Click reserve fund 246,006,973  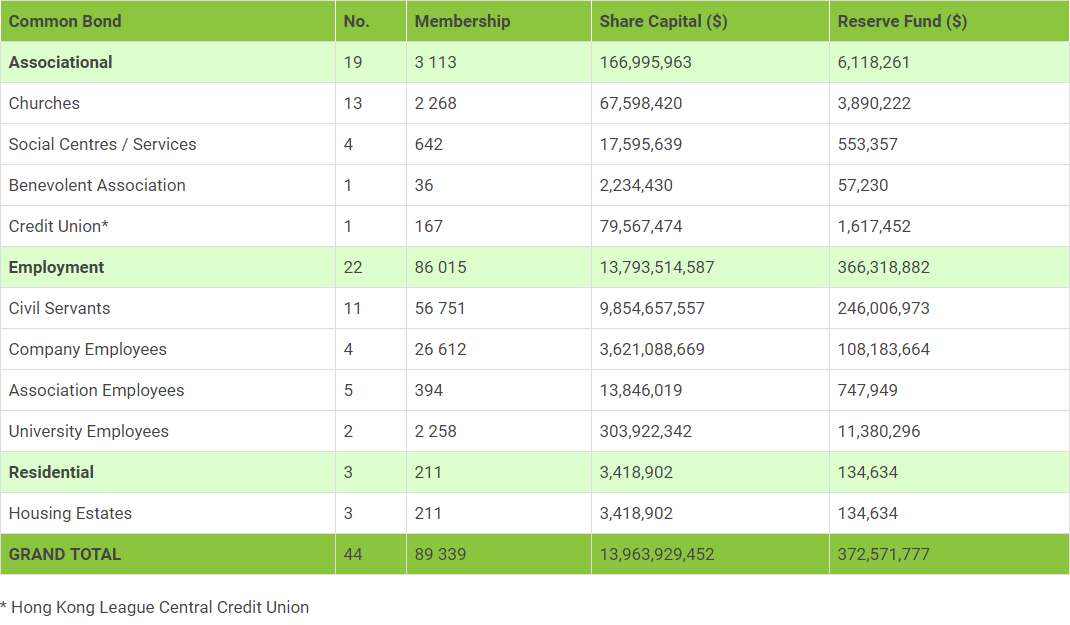884,308
